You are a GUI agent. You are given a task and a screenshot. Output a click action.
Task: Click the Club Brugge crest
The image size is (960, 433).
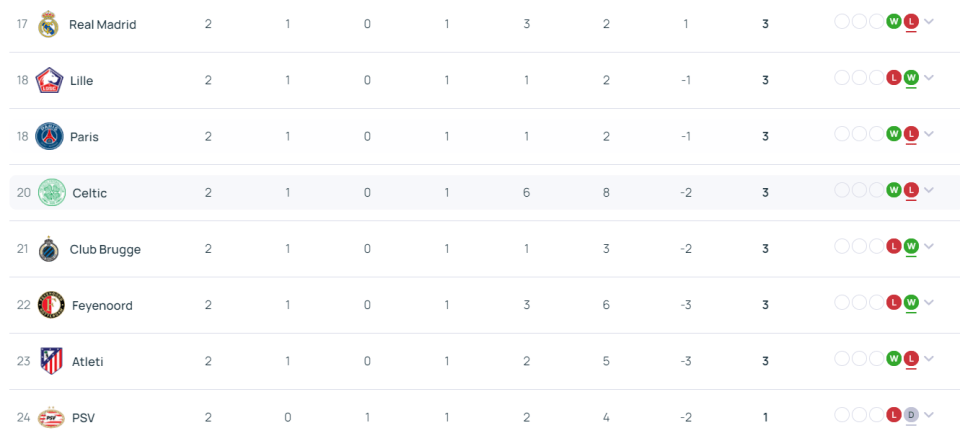48,249
